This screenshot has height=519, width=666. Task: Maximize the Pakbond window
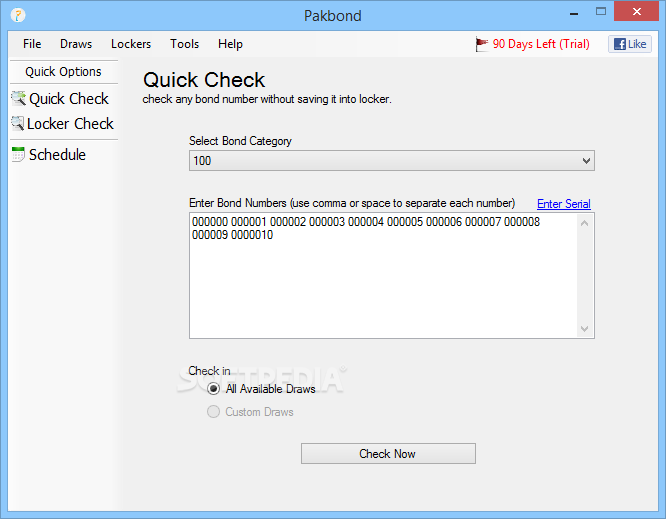click(601, 11)
